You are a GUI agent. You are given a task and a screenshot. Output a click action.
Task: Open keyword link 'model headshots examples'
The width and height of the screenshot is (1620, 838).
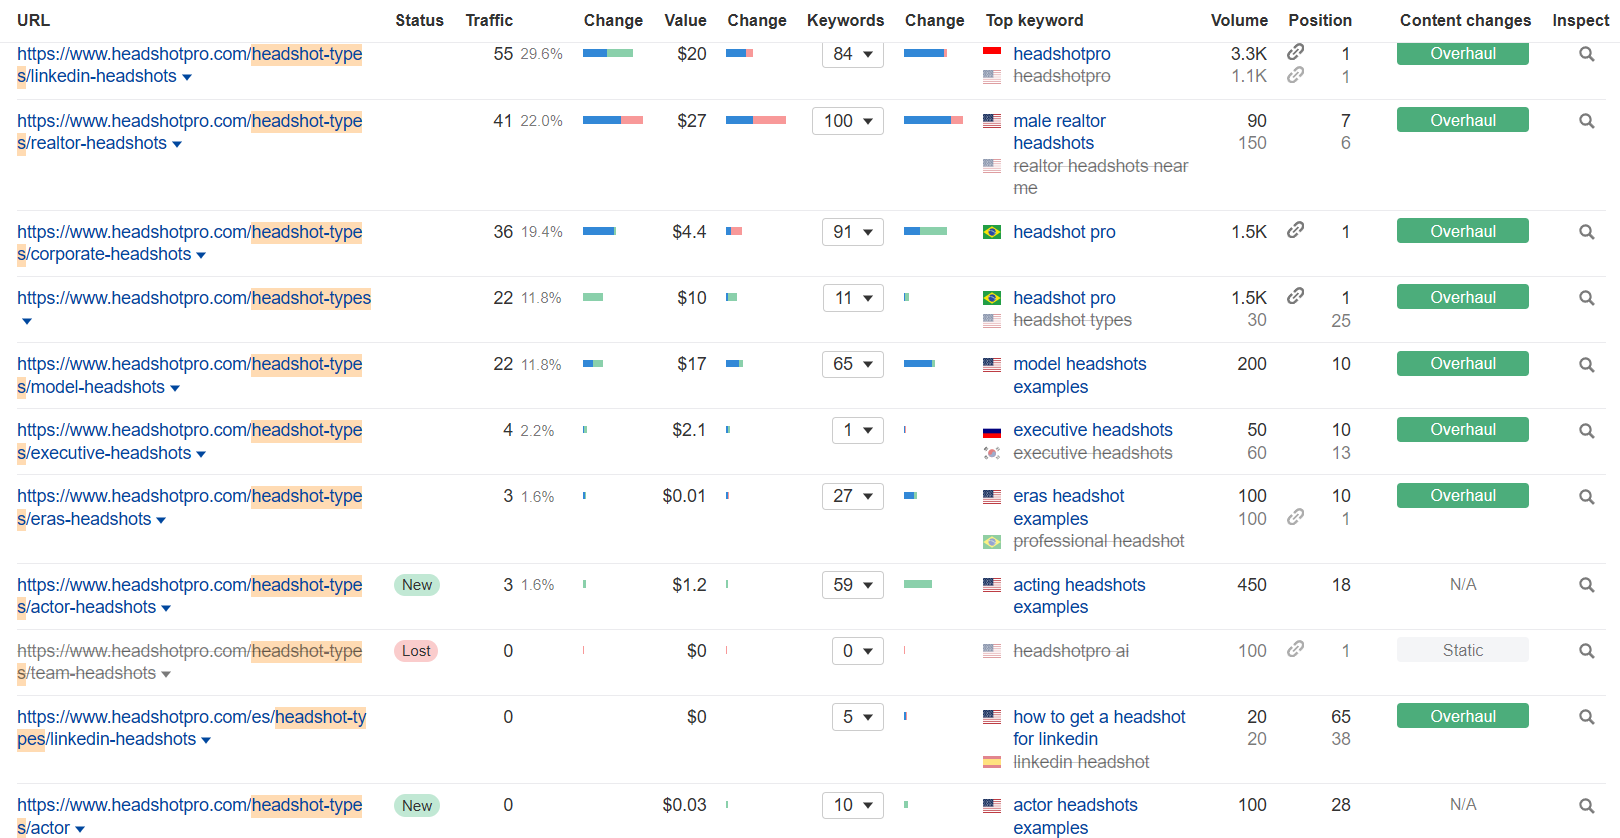1080,375
